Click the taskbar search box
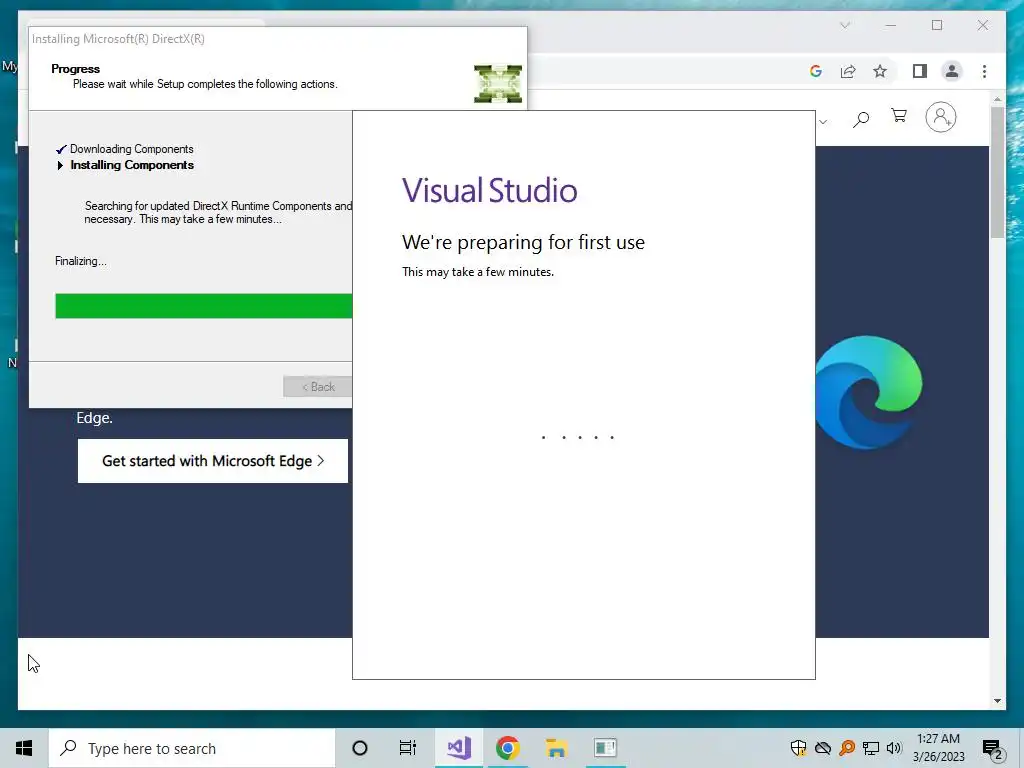The height and width of the screenshot is (768, 1024). click(192, 748)
